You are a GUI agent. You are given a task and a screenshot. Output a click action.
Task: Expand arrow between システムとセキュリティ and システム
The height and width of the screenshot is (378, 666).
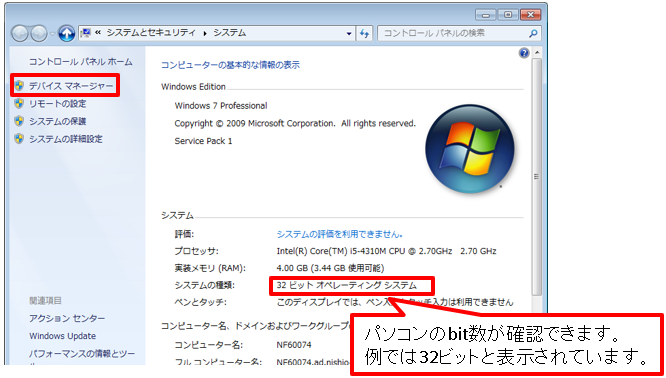[x=205, y=33]
